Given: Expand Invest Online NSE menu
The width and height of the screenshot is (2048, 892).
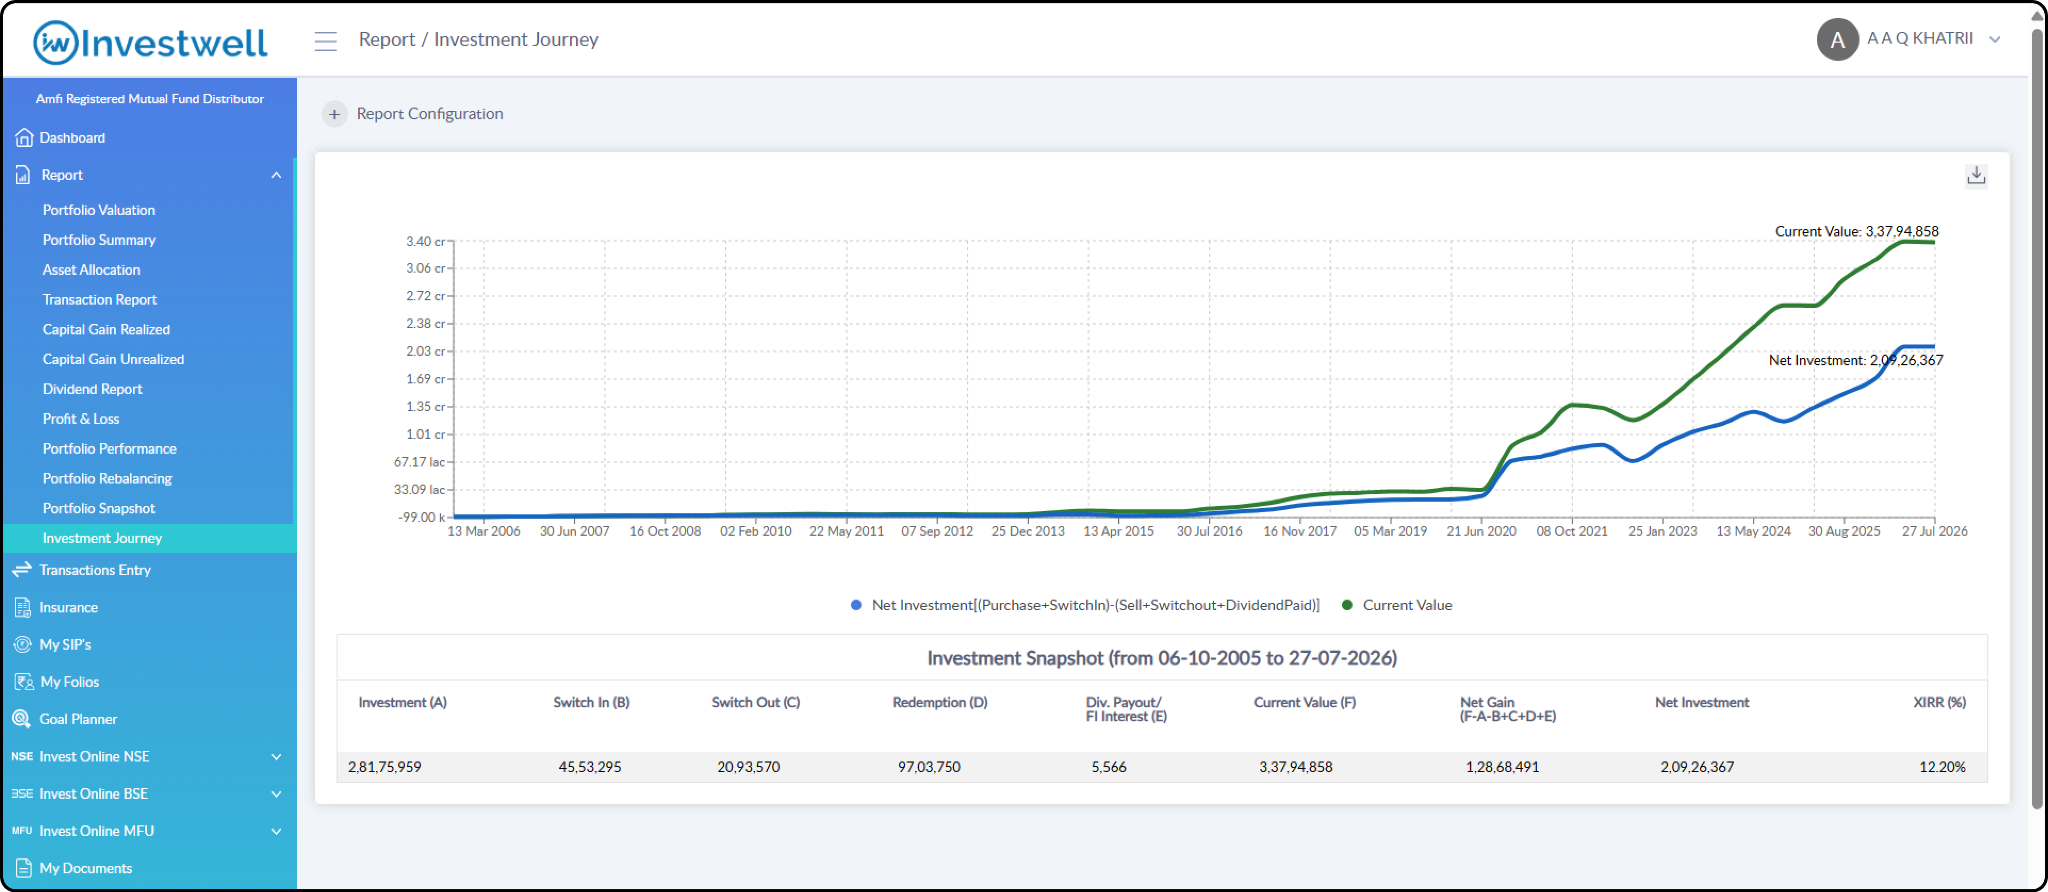Looking at the screenshot, I should point(276,757).
